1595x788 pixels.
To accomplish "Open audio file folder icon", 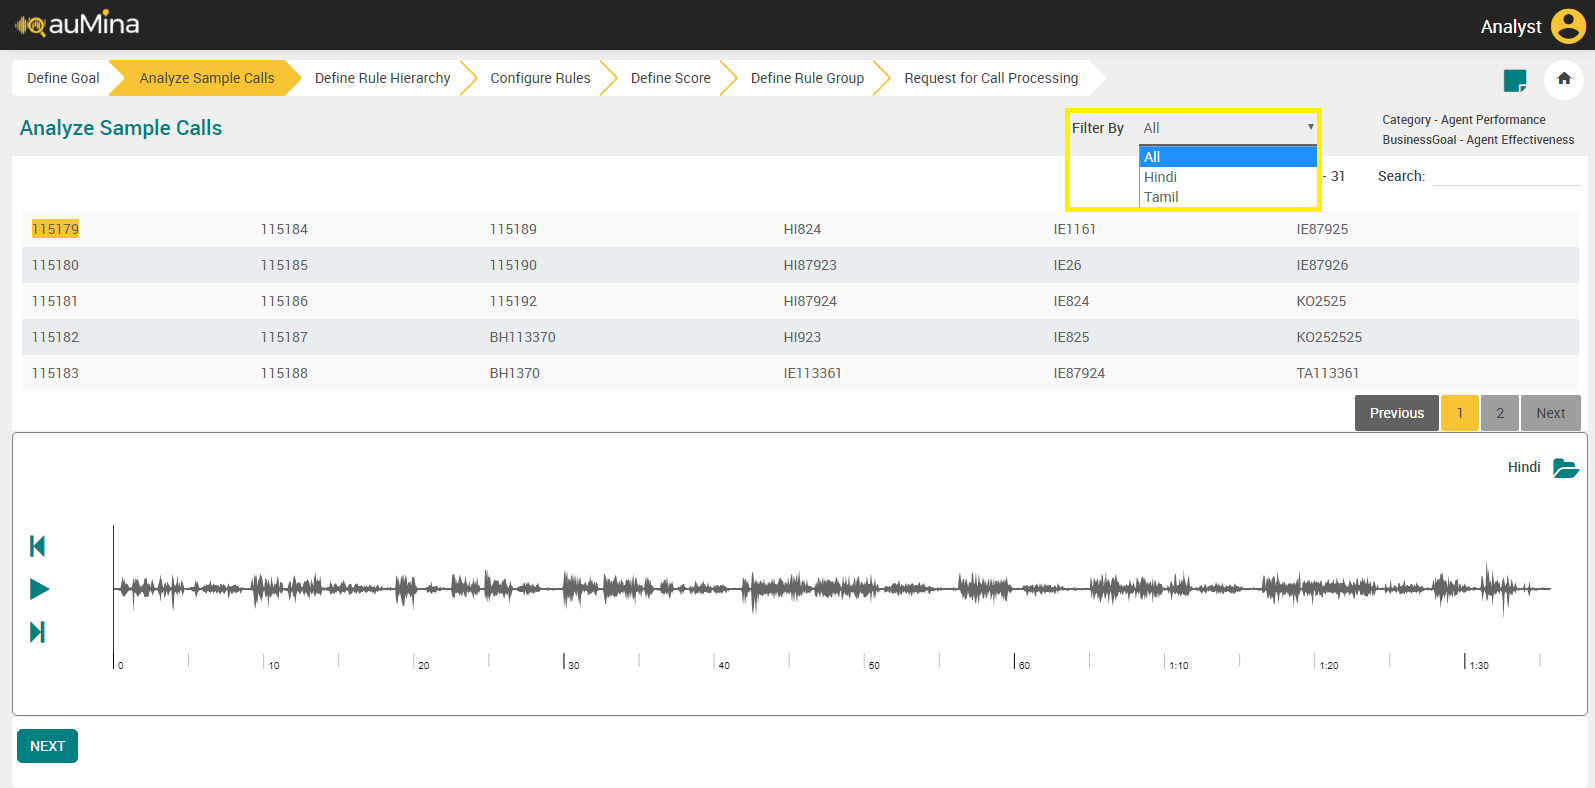I will (x=1565, y=467).
